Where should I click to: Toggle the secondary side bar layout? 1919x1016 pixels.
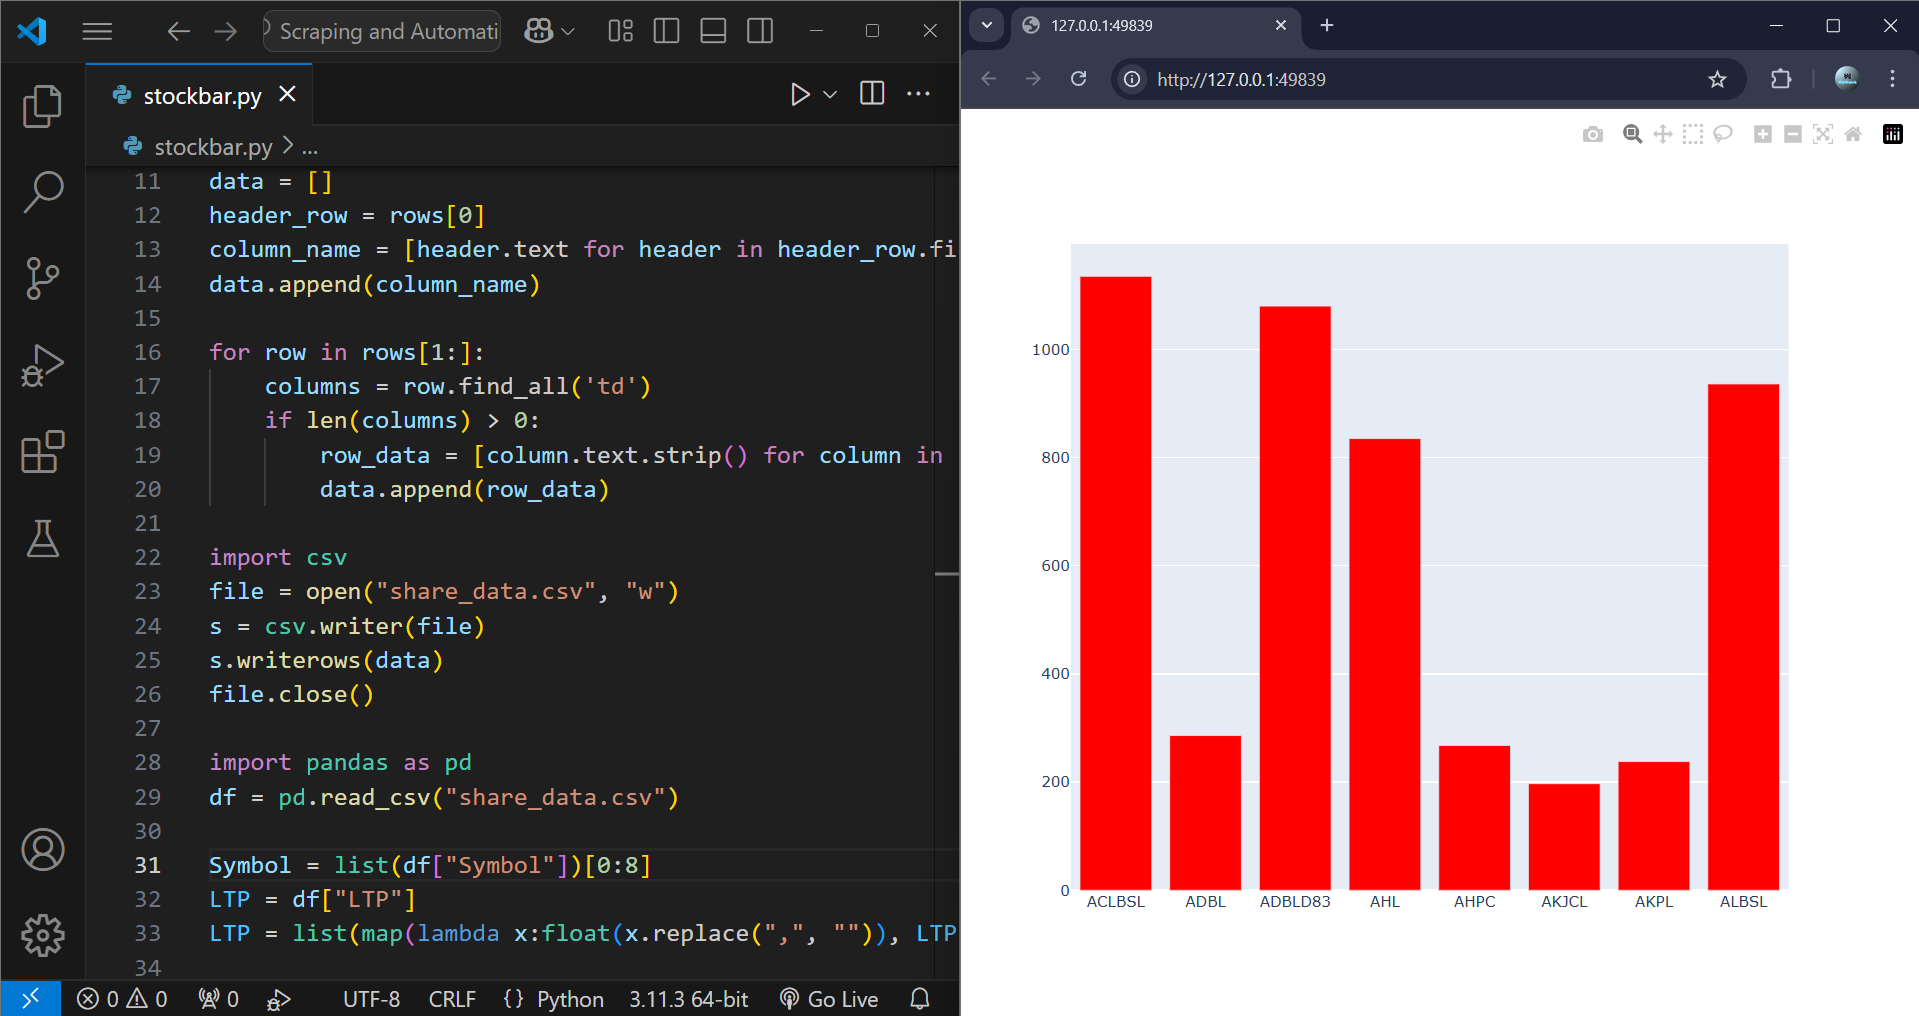tap(760, 31)
